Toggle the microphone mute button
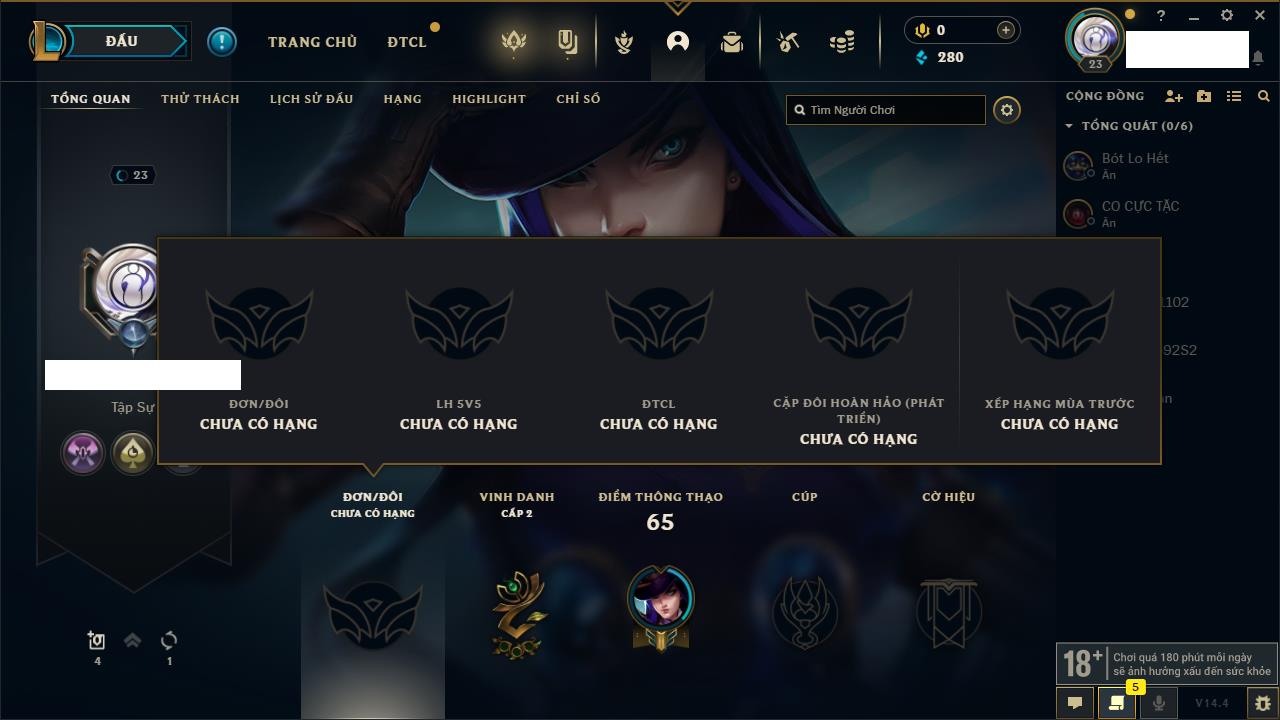Screen dimensions: 1280x720 click(x=1158, y=703)
